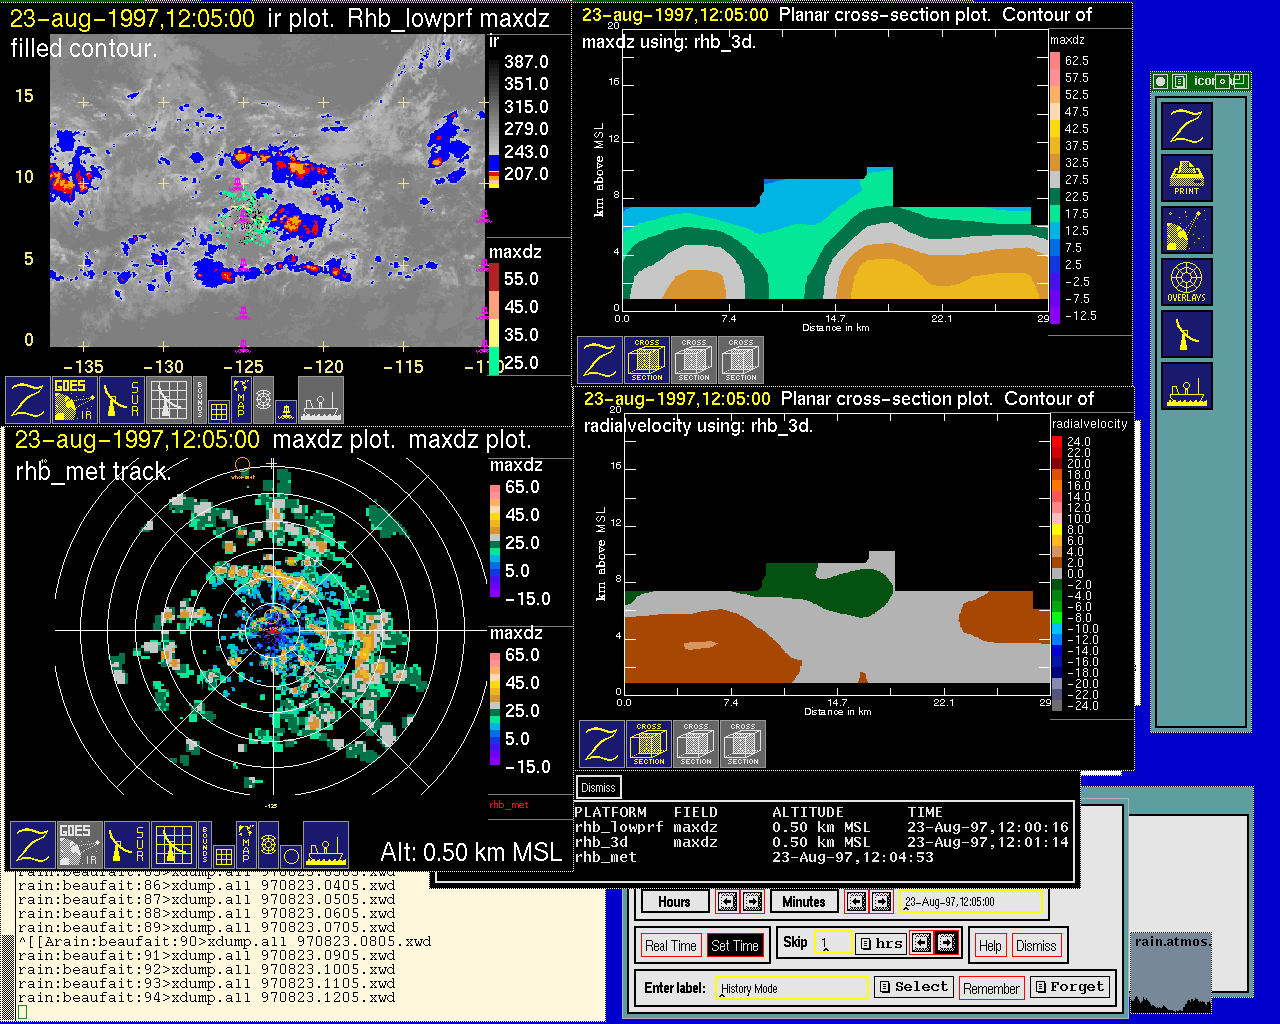
Task: Toggle the Set Time mode button
Action: pos(734,946)
